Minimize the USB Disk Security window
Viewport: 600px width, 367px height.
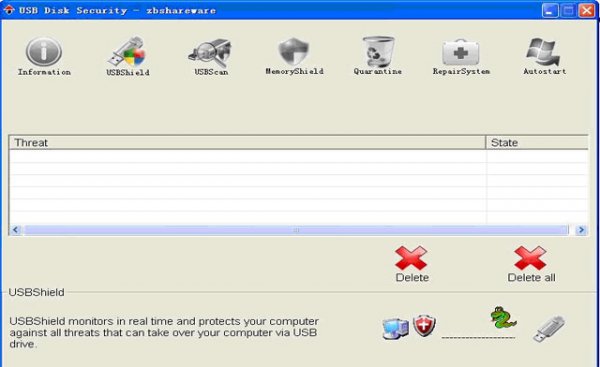[x=549, y=10]
